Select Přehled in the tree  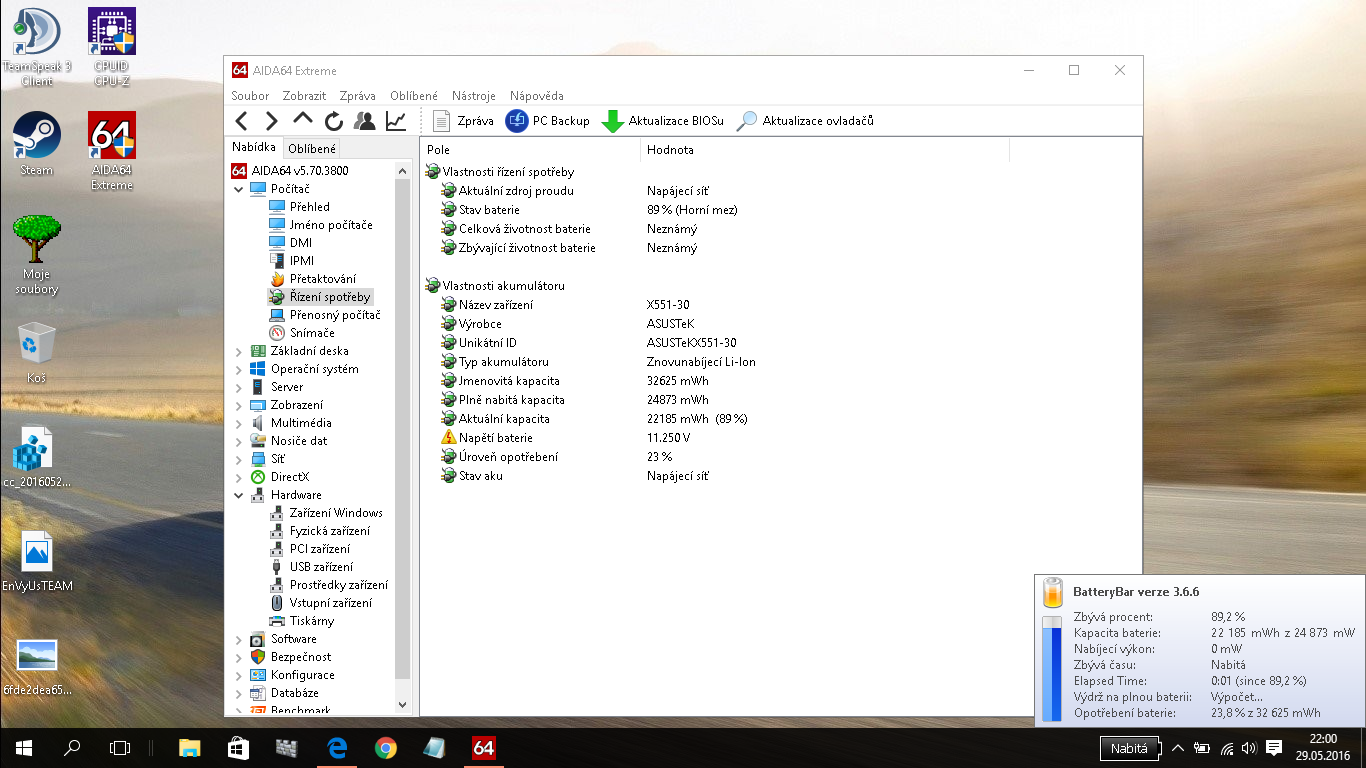pos(309,207)
